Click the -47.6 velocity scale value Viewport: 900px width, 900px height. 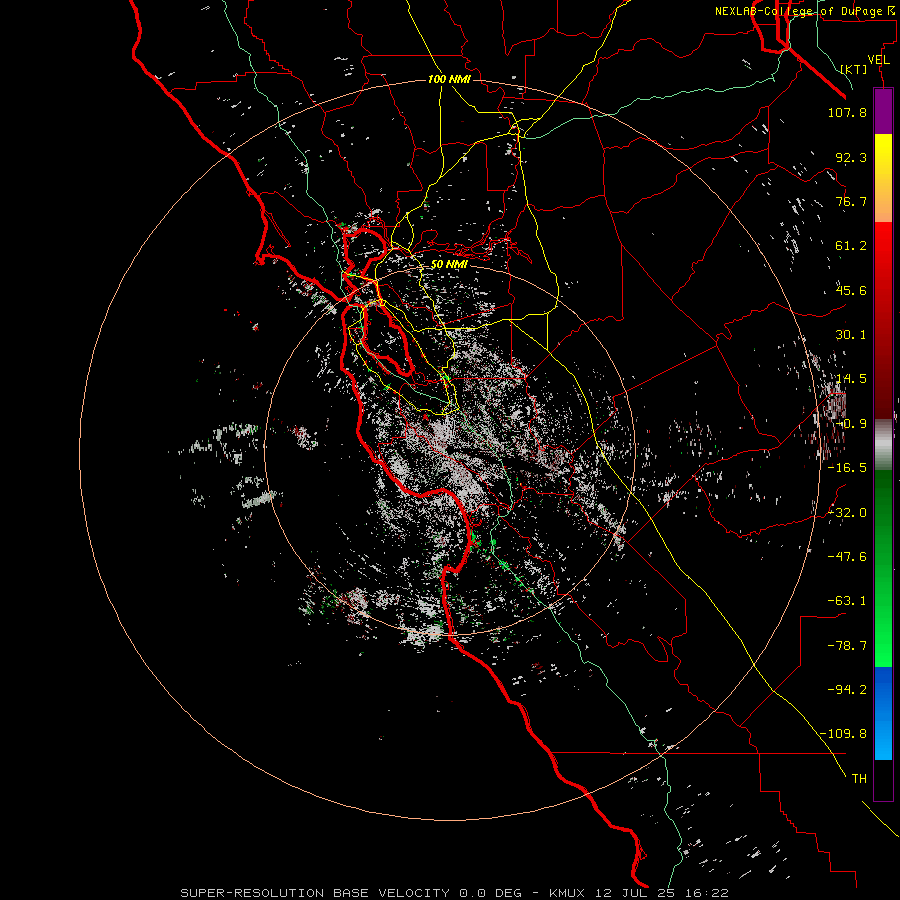click(847, 557)
